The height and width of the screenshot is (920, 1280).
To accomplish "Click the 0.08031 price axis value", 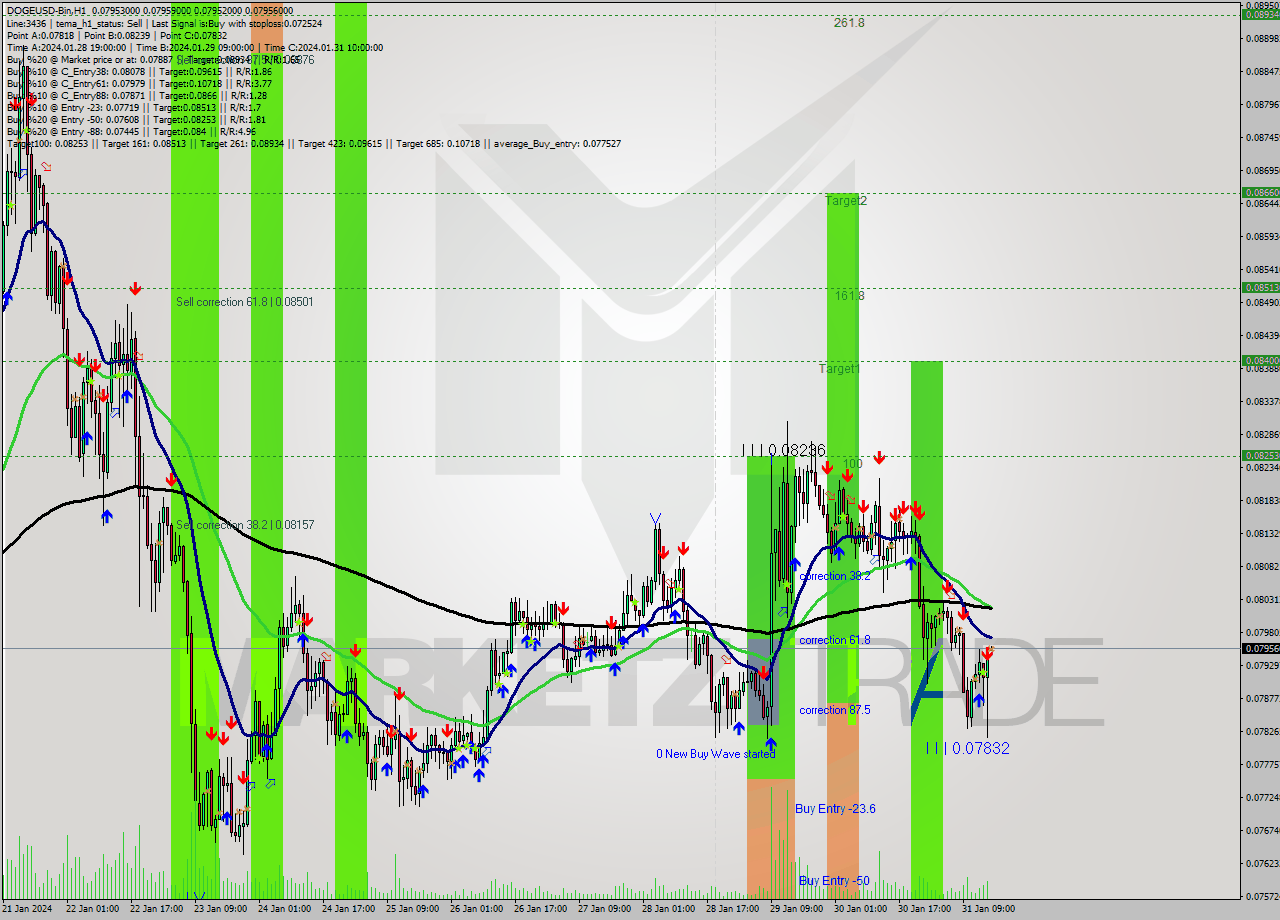I will coord(1262,599).
